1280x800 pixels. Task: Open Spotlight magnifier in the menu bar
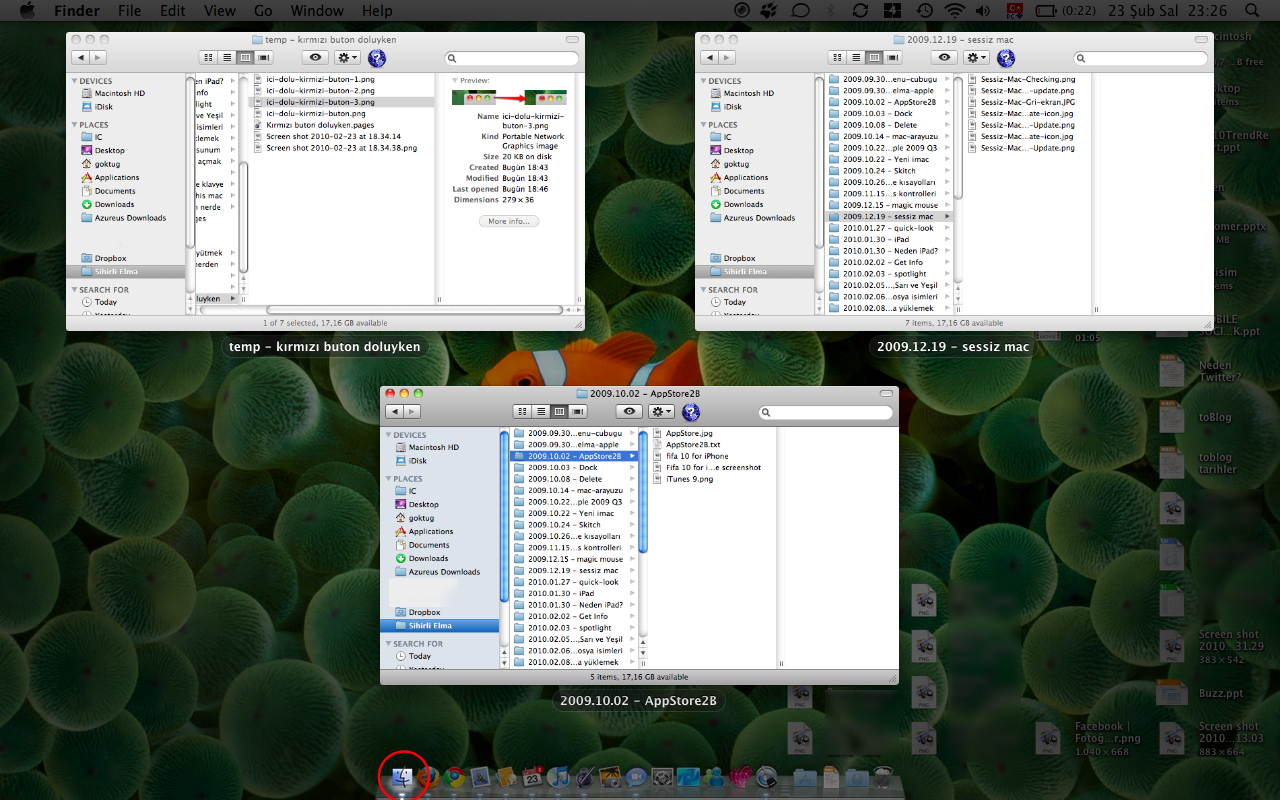click(x=1251, y=11)
